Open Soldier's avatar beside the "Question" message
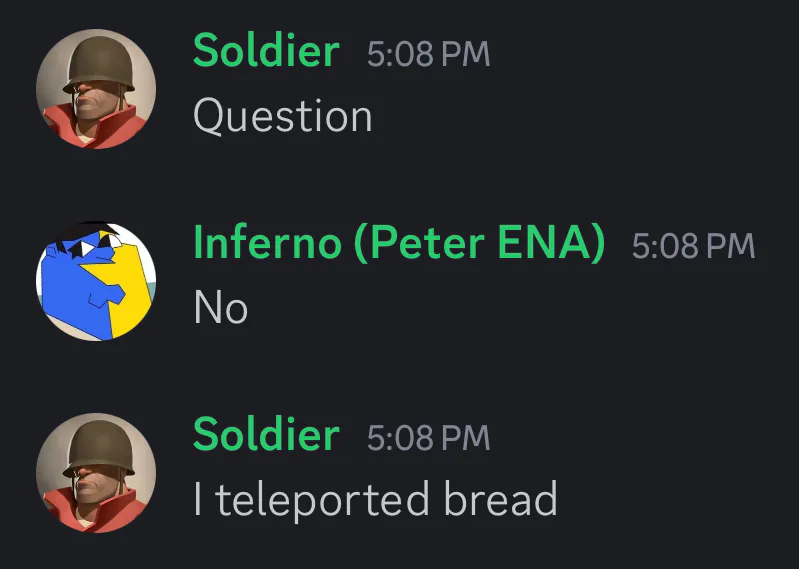Viewport: 799px width, 569px height. 96,89
